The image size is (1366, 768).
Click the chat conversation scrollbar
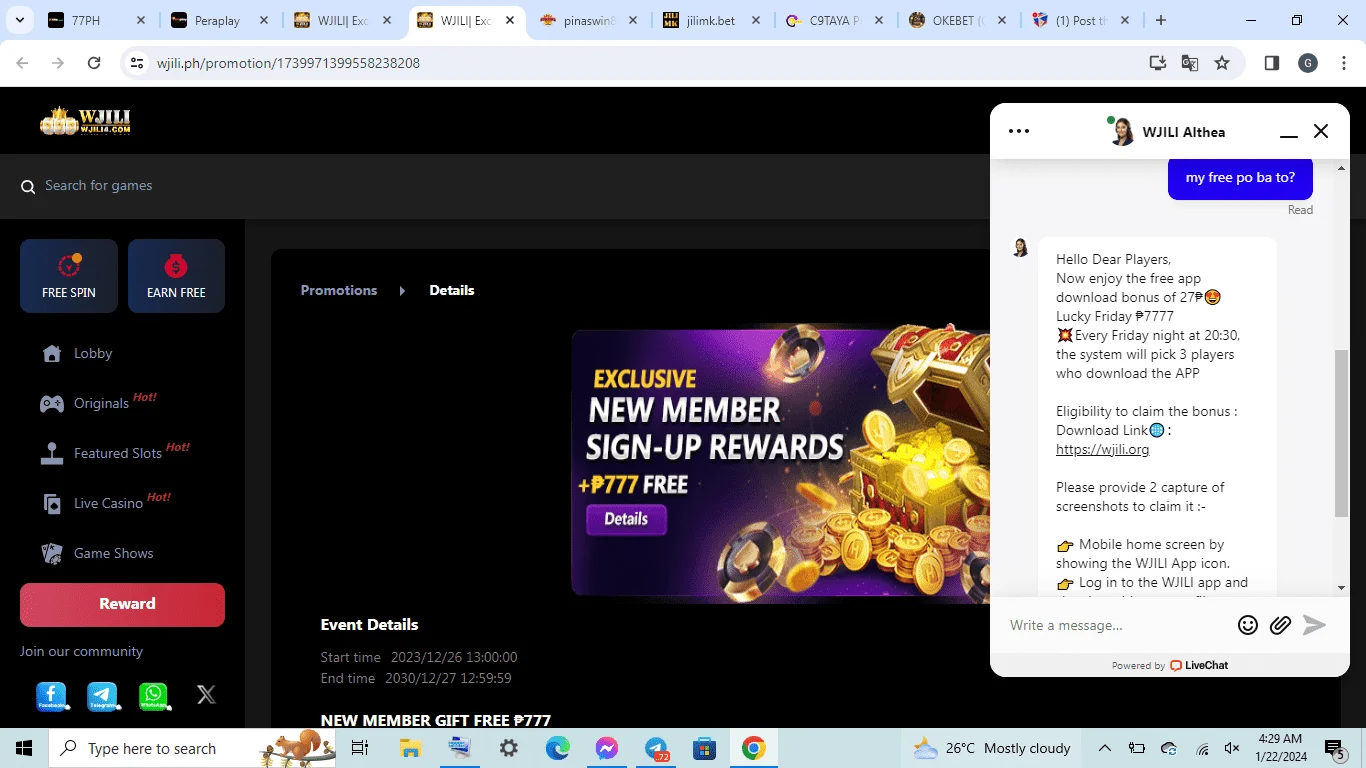[1341, 432]
